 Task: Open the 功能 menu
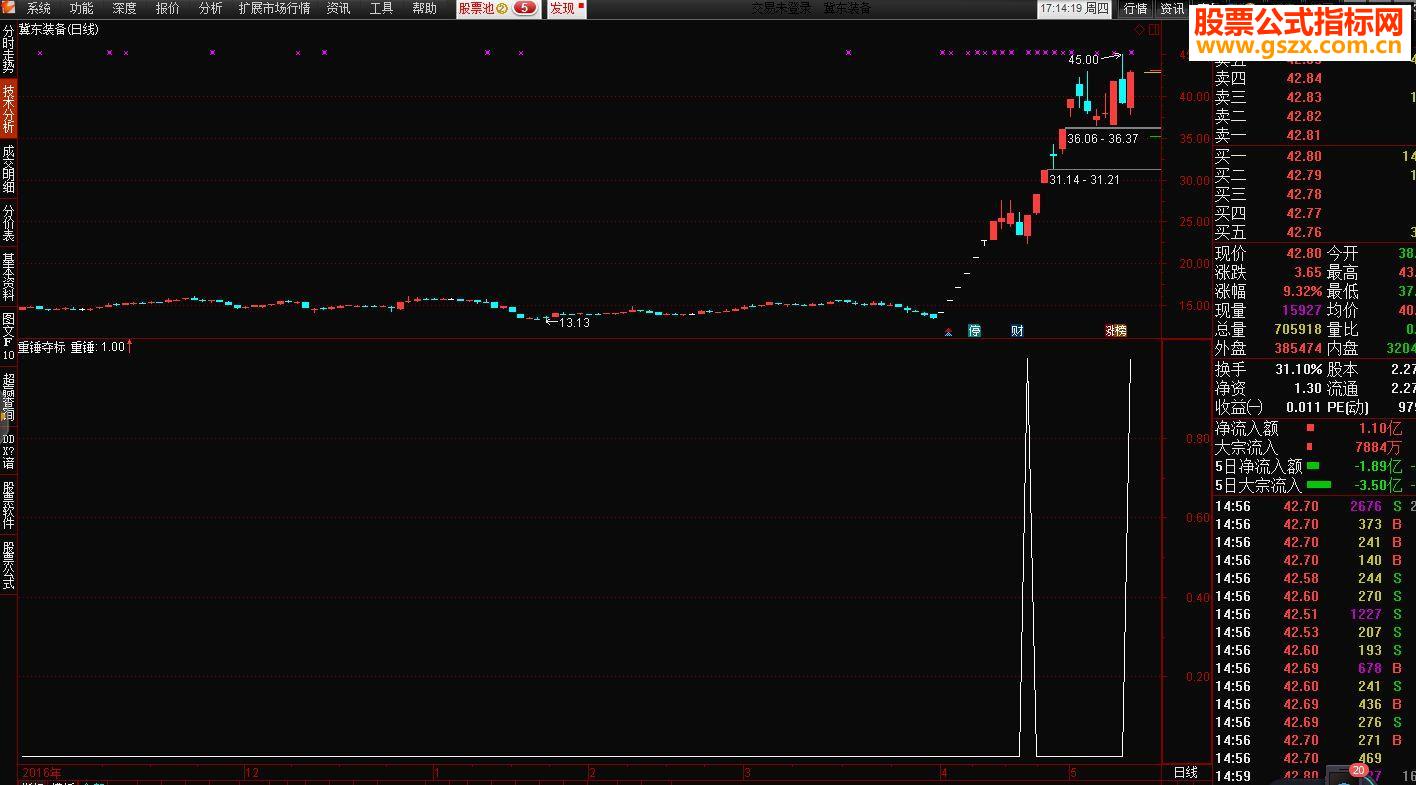82,8
